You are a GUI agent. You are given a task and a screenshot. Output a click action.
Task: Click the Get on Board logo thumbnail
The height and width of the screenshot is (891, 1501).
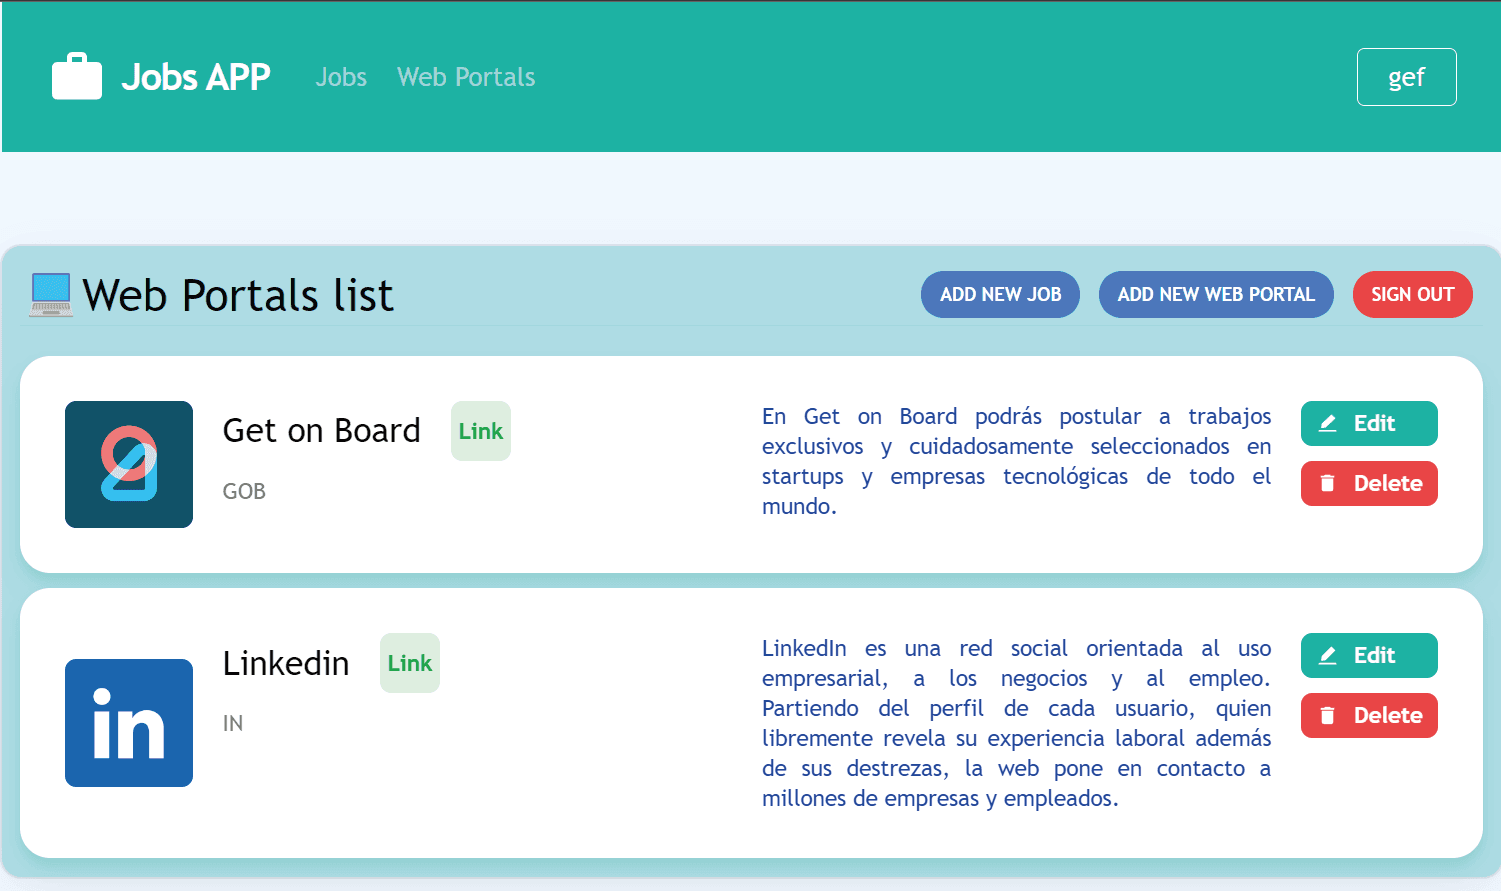tap(129, 464)
